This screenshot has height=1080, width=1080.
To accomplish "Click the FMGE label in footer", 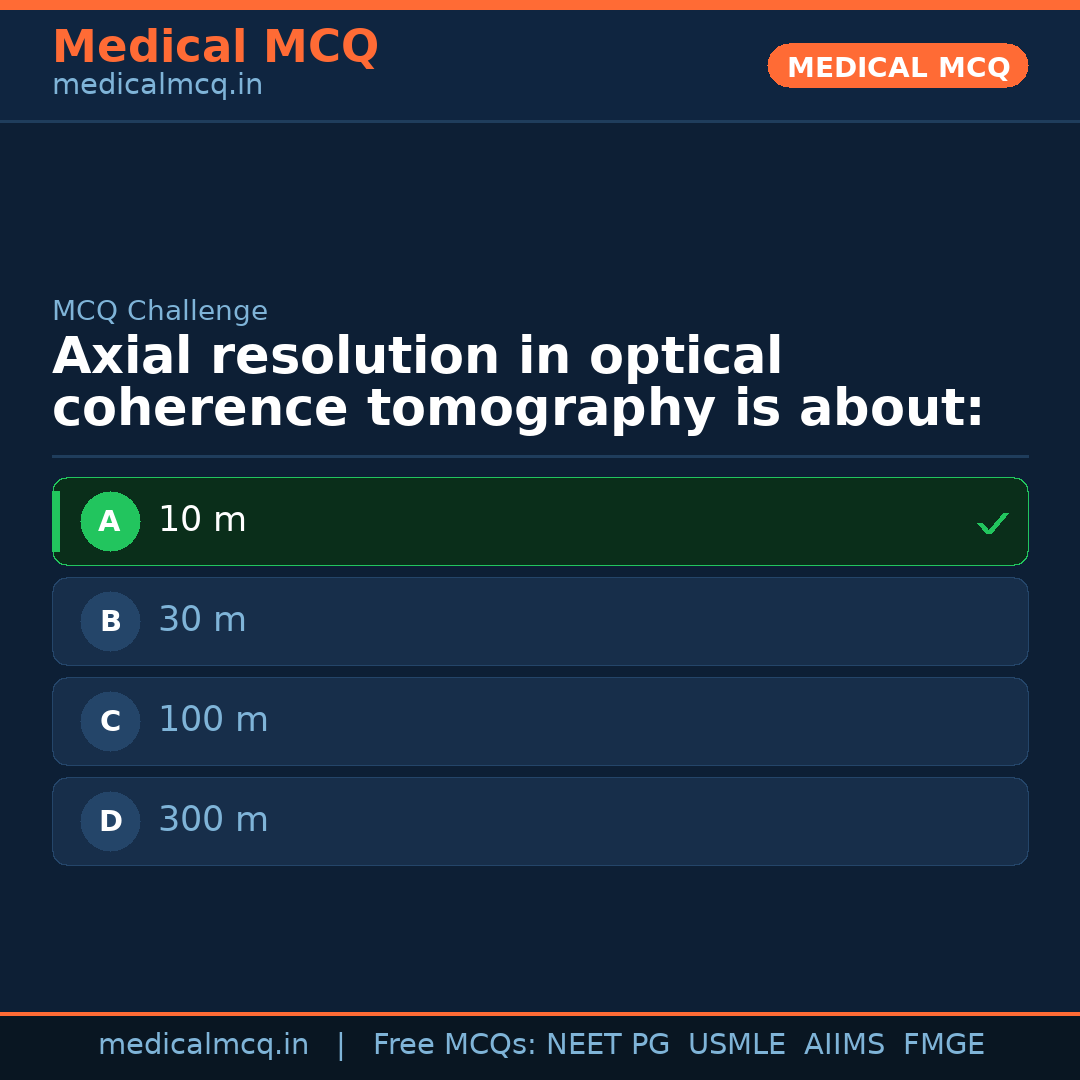I will coord(943,1045).
